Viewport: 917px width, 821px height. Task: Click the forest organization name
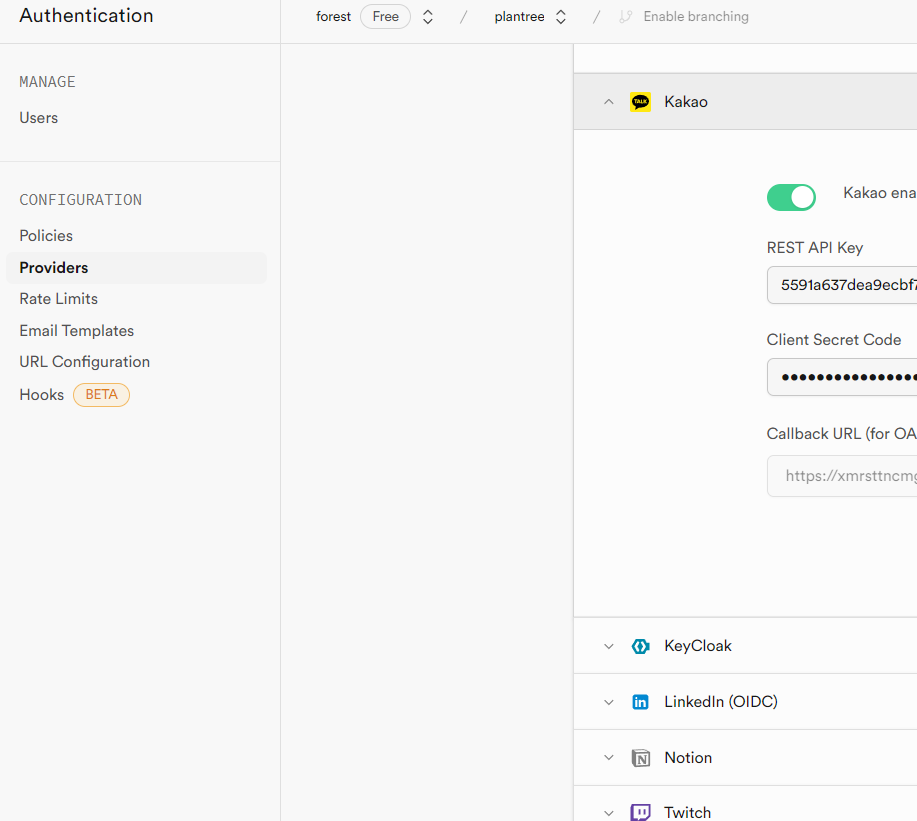333,16
